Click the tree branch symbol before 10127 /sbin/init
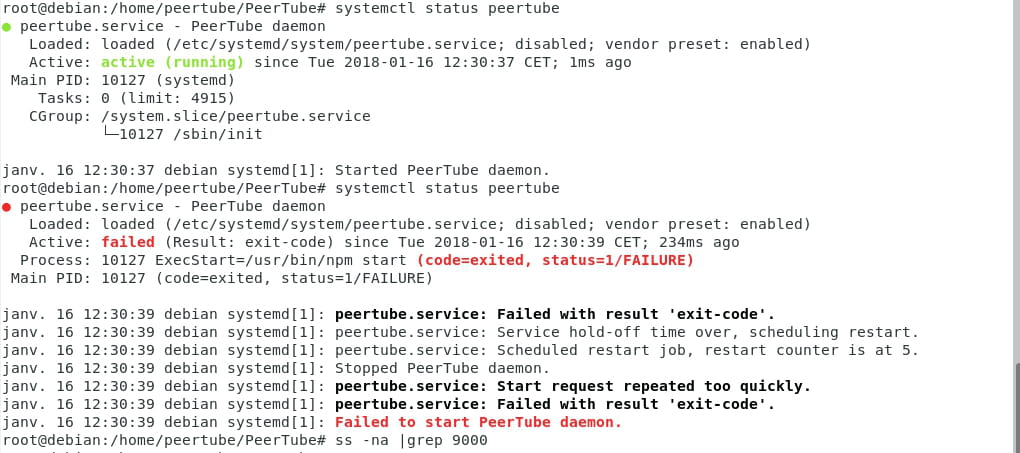1020x453 pixels. pos(111,135)
